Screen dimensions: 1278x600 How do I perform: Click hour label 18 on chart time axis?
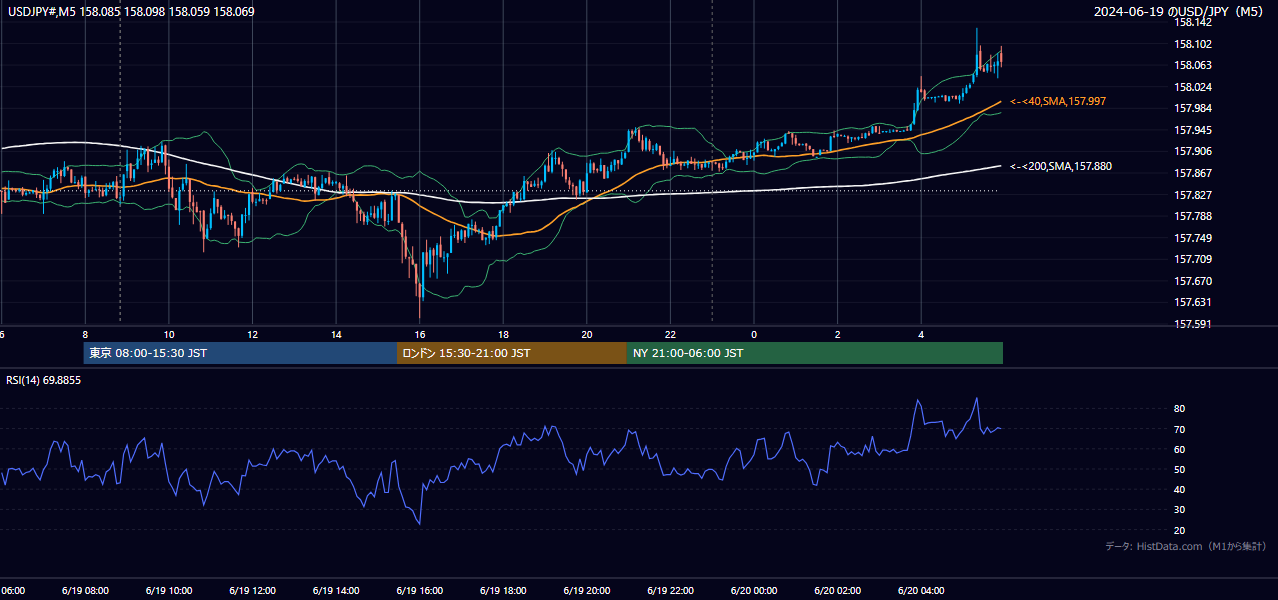[504, 334]
